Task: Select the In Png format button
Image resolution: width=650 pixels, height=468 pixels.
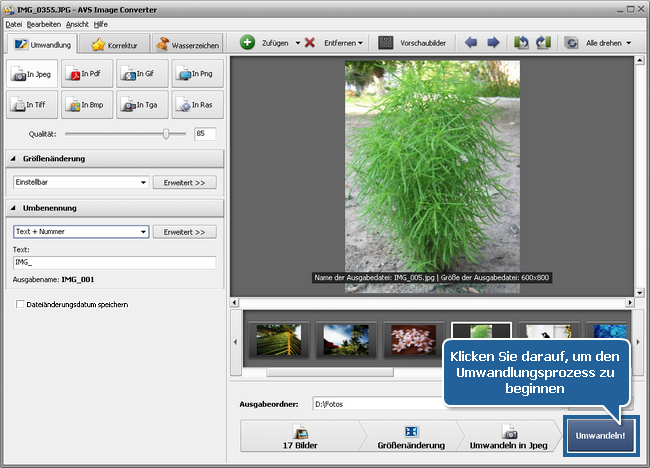Action: pyautogui.click(x=198, y=74)
